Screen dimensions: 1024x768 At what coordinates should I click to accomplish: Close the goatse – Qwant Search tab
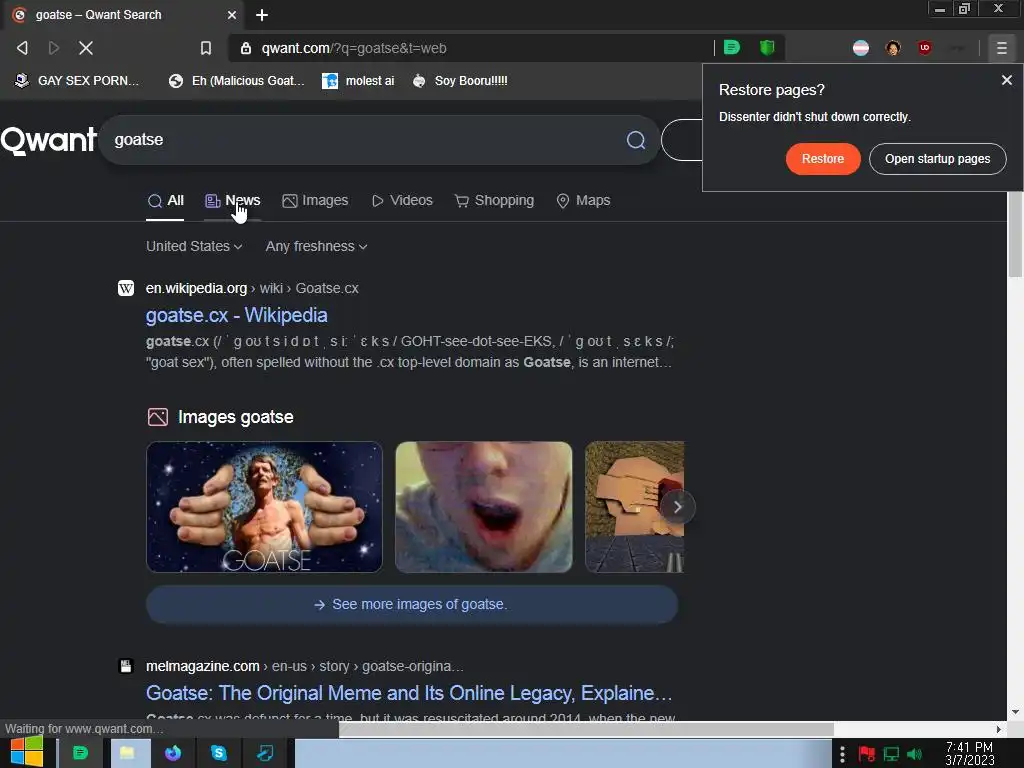pos(232,14)
